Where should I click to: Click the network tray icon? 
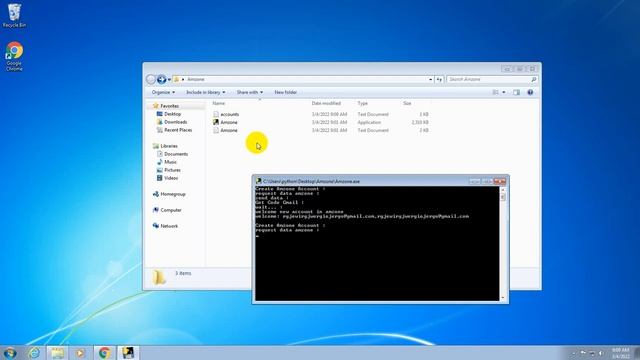[x=592, y=353]
